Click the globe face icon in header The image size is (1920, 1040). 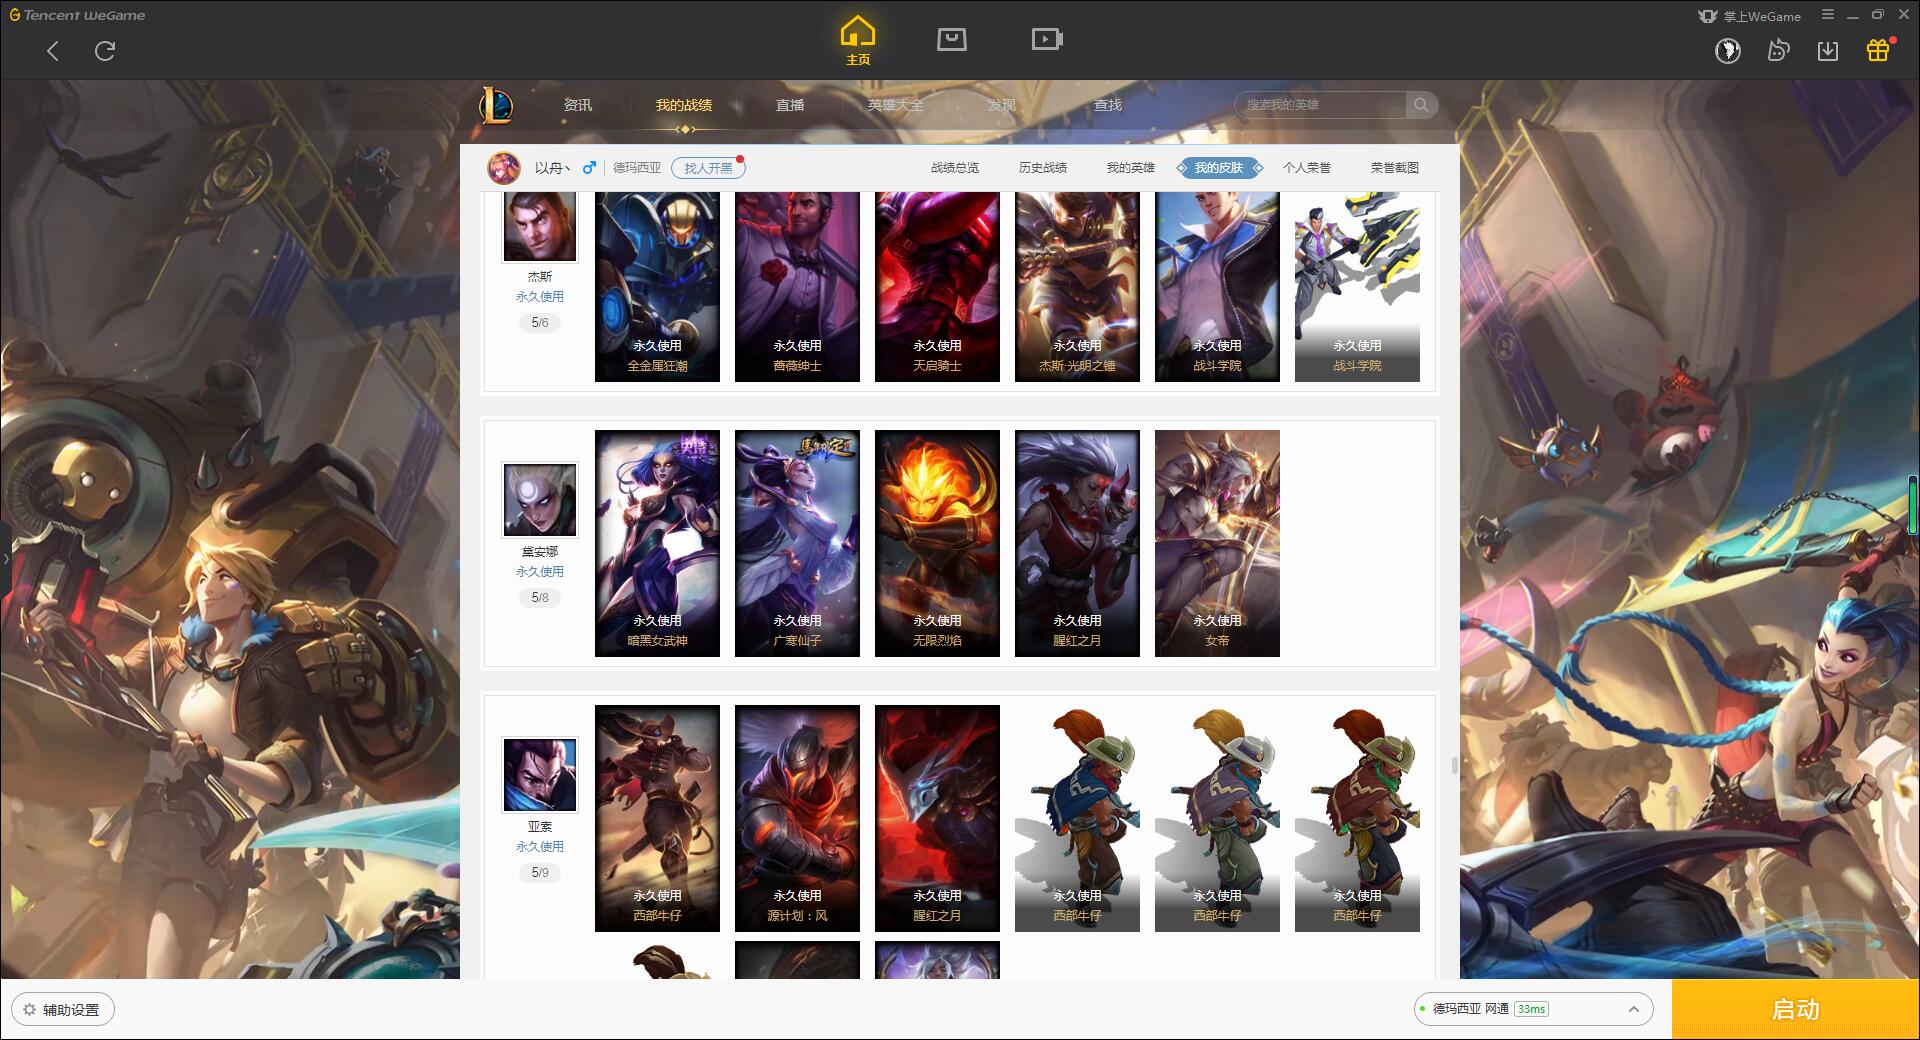coord(1727,51)
